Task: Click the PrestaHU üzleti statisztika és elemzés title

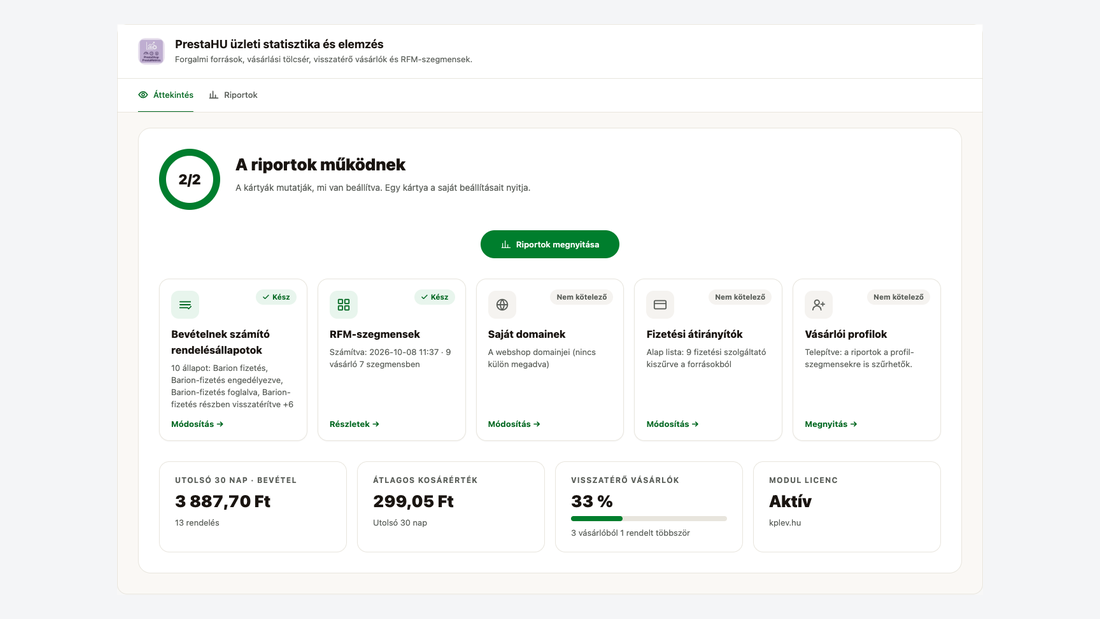Action: tap(279, 44)
